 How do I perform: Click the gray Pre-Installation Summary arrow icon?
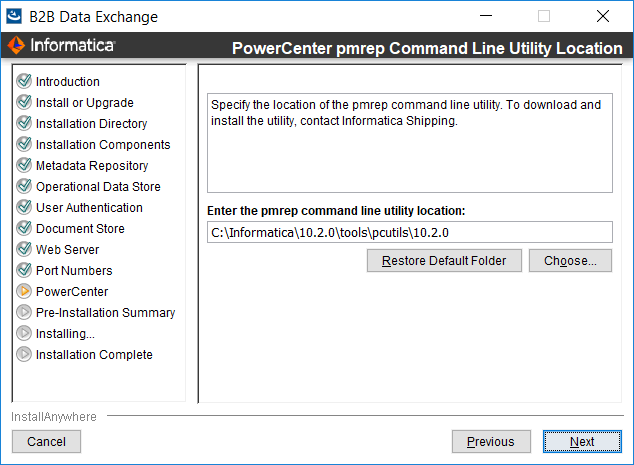pyautogui.click(x=24, y=312)
